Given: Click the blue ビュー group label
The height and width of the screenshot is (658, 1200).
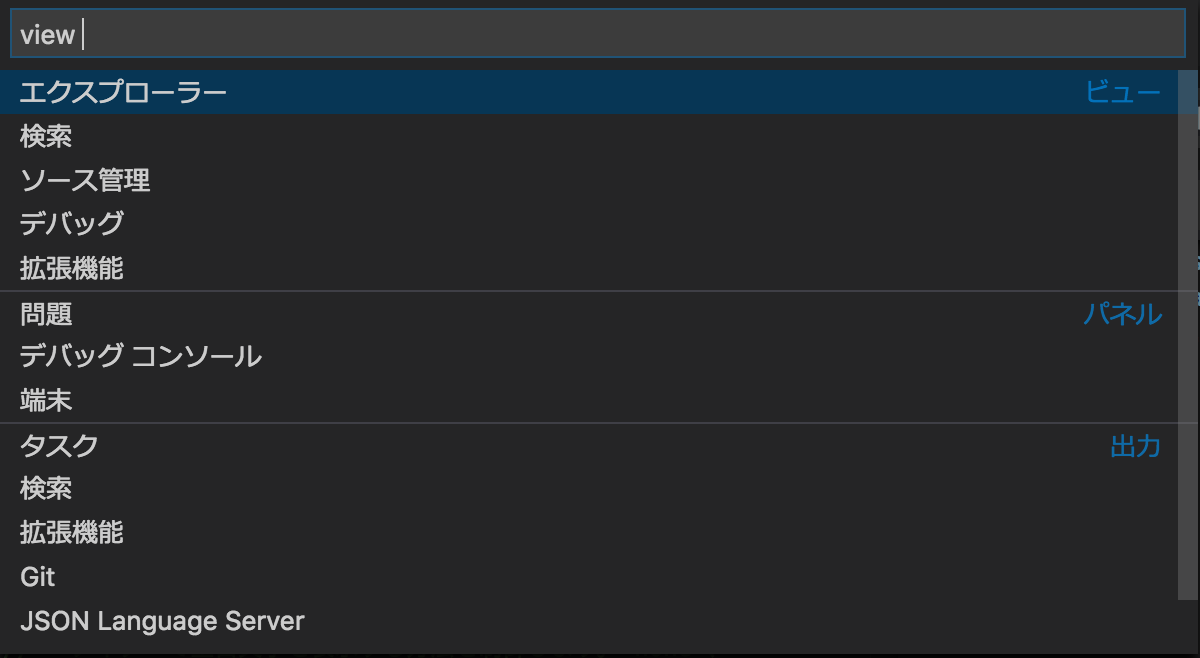Looking at the screenshot, I should [1123, 92].
